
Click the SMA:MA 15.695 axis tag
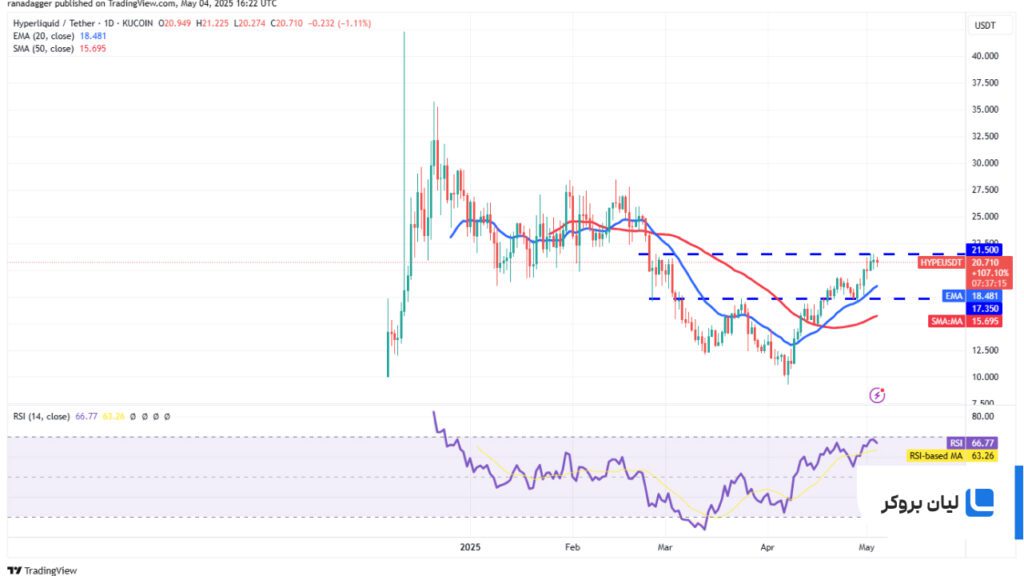point(965,321)
